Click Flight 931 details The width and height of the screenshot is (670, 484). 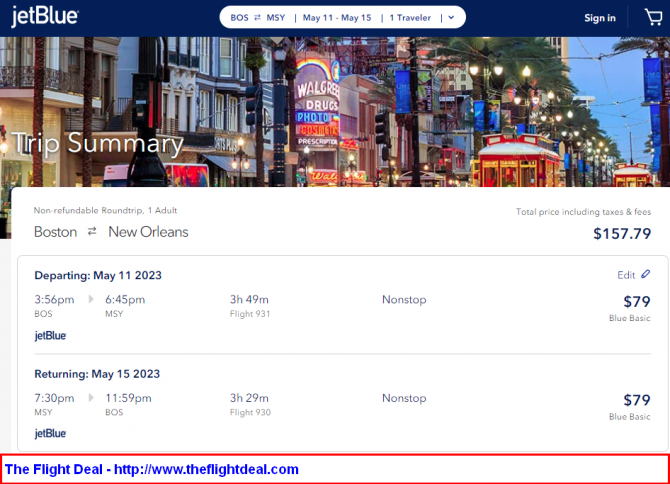pos(248,314)
